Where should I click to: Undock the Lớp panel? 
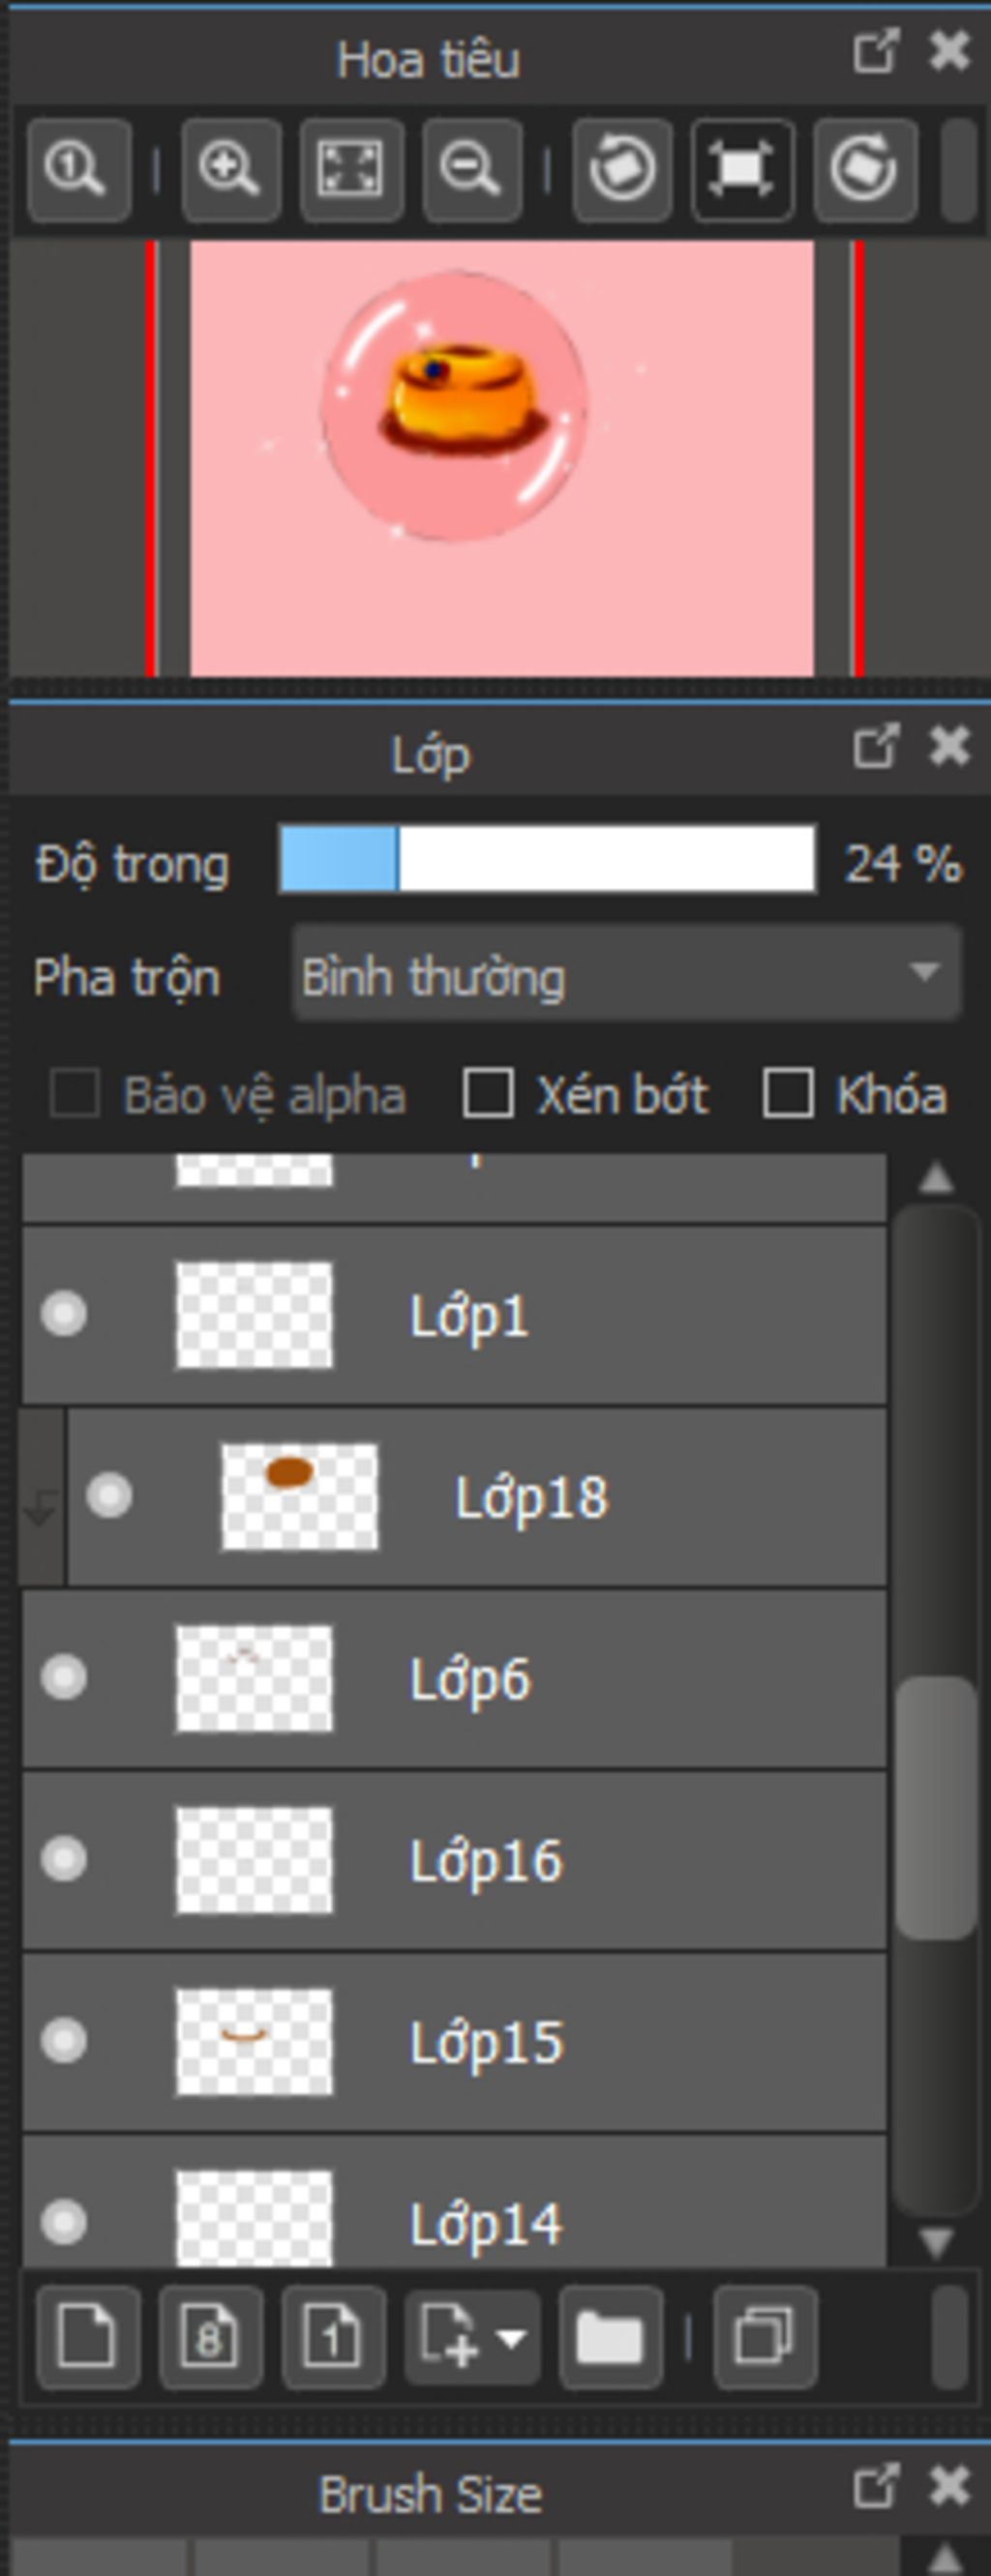tap(876, 747)
